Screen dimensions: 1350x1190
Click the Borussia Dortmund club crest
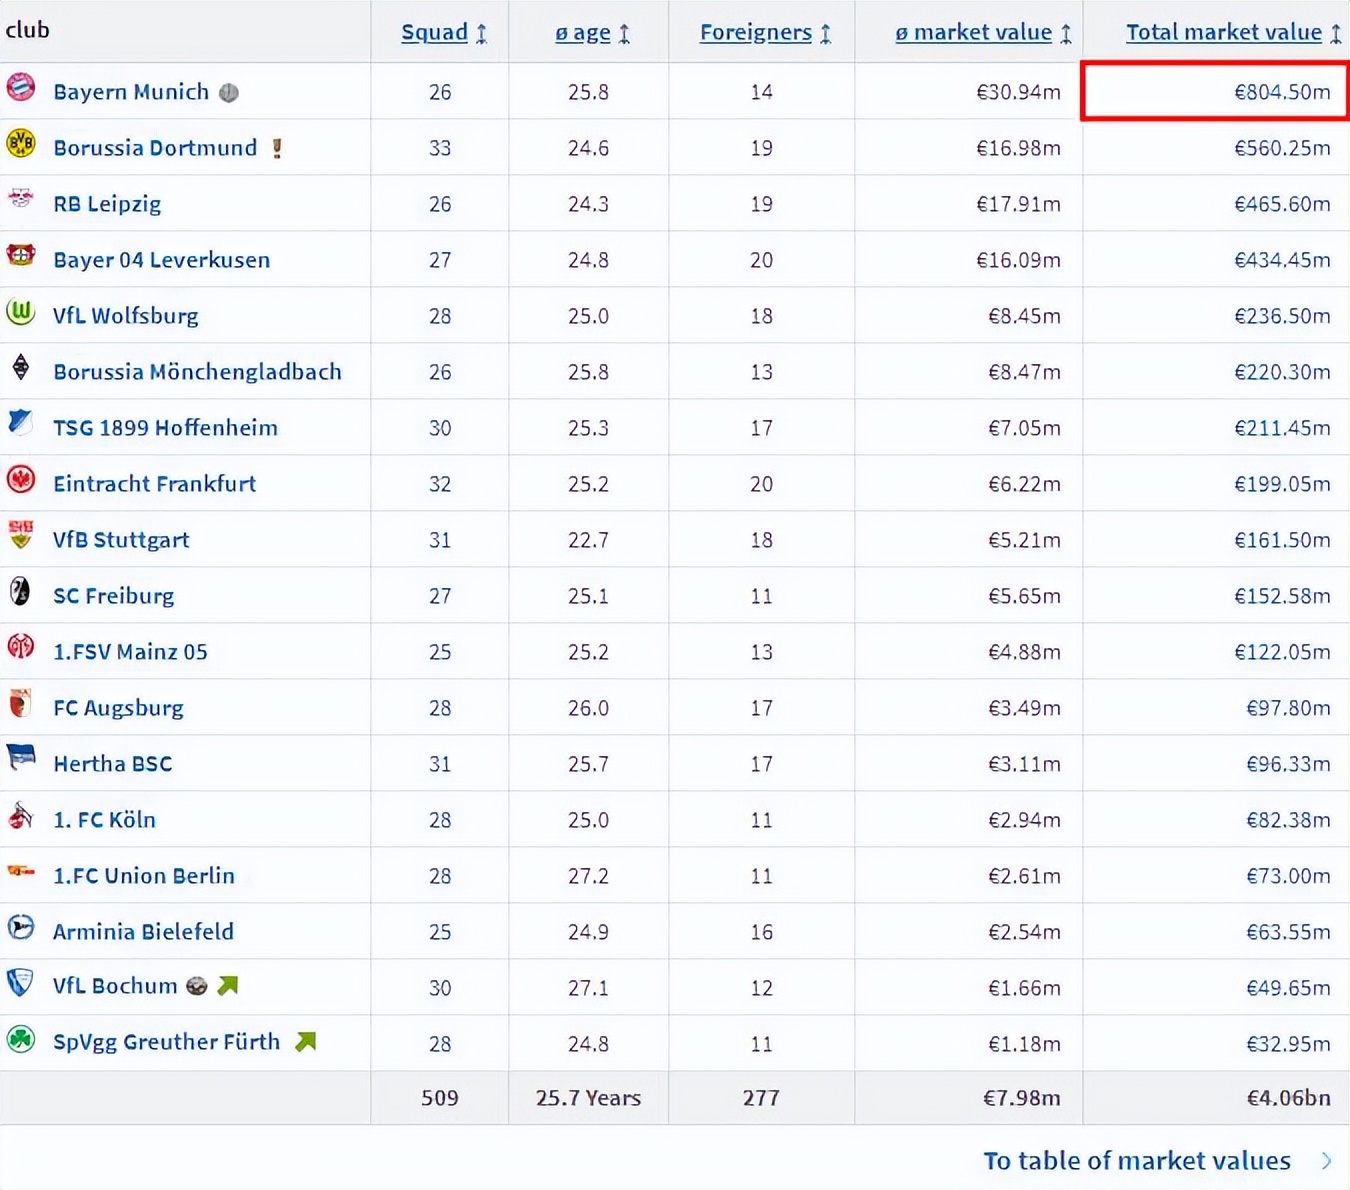click(x=21, y=144)
